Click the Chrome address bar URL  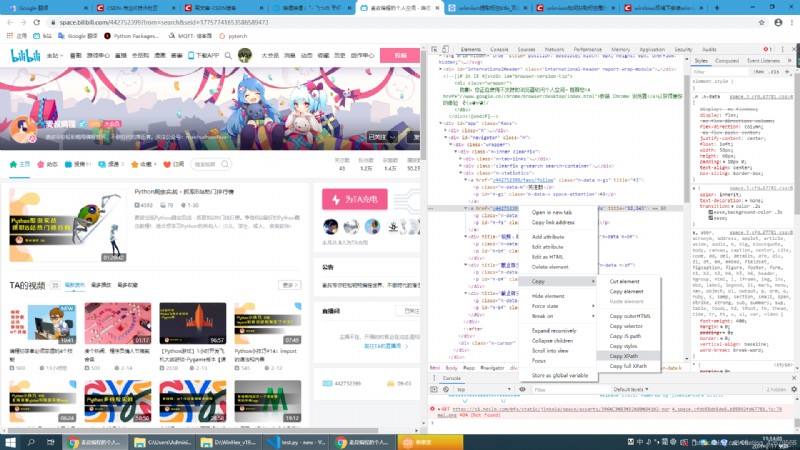[x=163, y=22]
